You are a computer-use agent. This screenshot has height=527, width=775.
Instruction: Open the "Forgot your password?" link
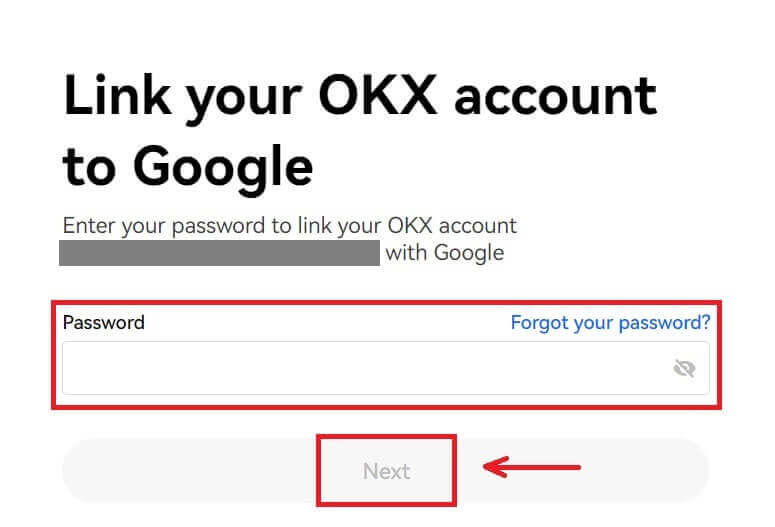point(610,323)
